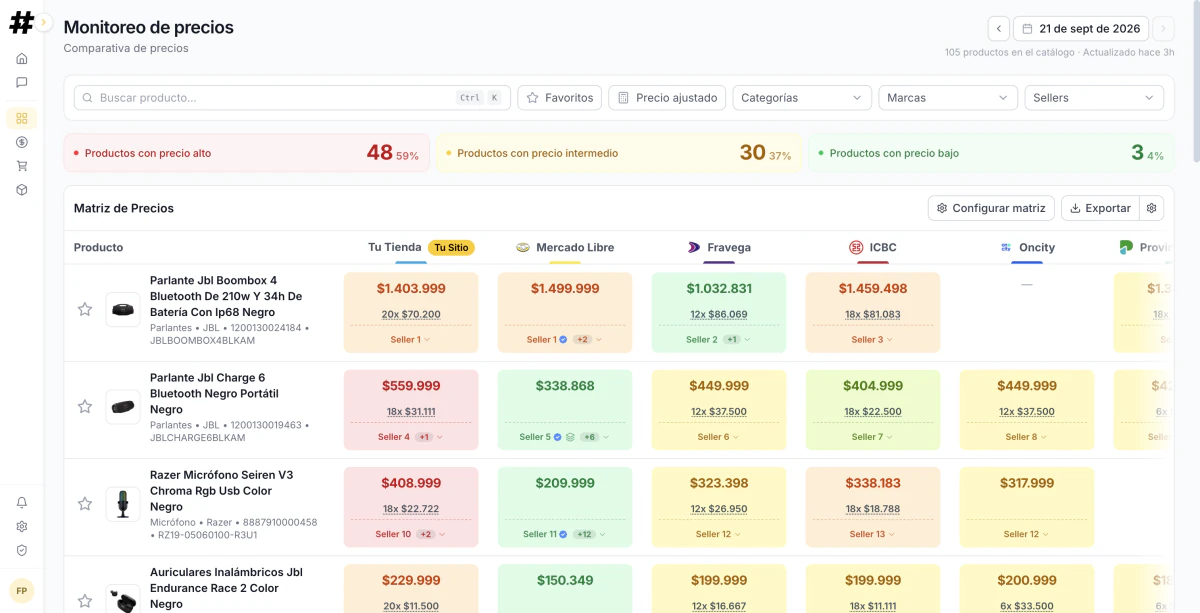Viewport: 1200px width, 613px height.
Task: Open notifications bell in sidebar
Action: click(x=22, y=502)
